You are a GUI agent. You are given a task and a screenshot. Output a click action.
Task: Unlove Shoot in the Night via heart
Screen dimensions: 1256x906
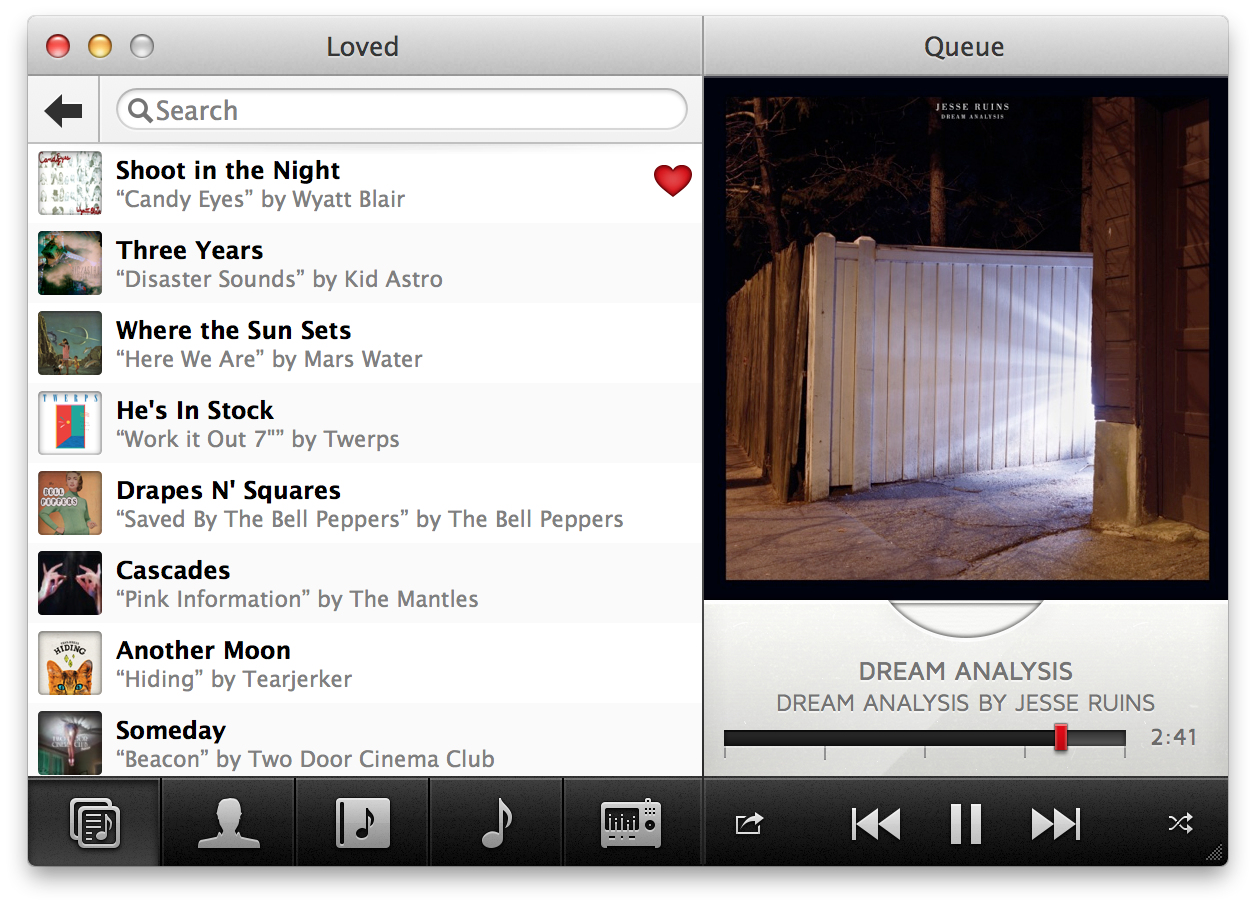click(x=673, y=180)
